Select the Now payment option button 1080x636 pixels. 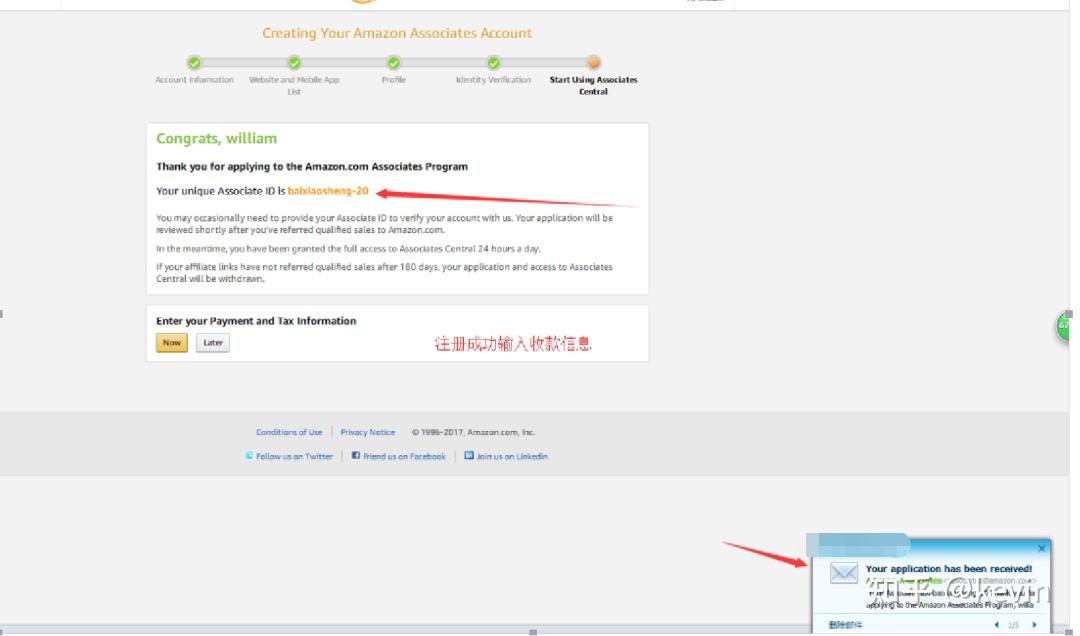pyautogui.click(x=171, y=342)
